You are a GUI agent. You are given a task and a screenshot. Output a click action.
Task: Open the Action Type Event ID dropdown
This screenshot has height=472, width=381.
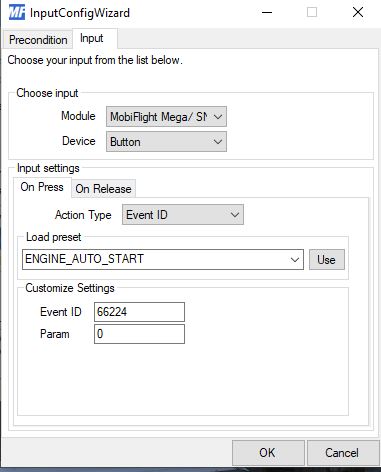[x=183, y=215]
